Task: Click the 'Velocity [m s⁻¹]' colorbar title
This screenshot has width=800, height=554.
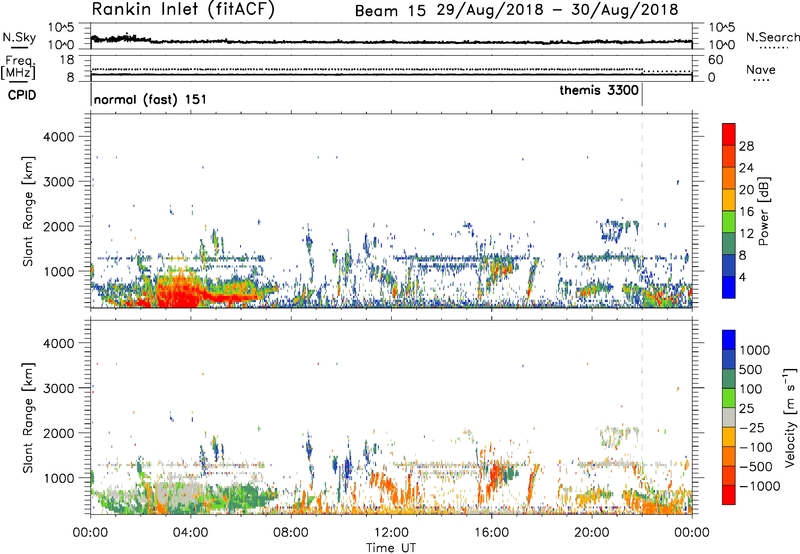Action: pyautogui.click(x=790, y=417)
